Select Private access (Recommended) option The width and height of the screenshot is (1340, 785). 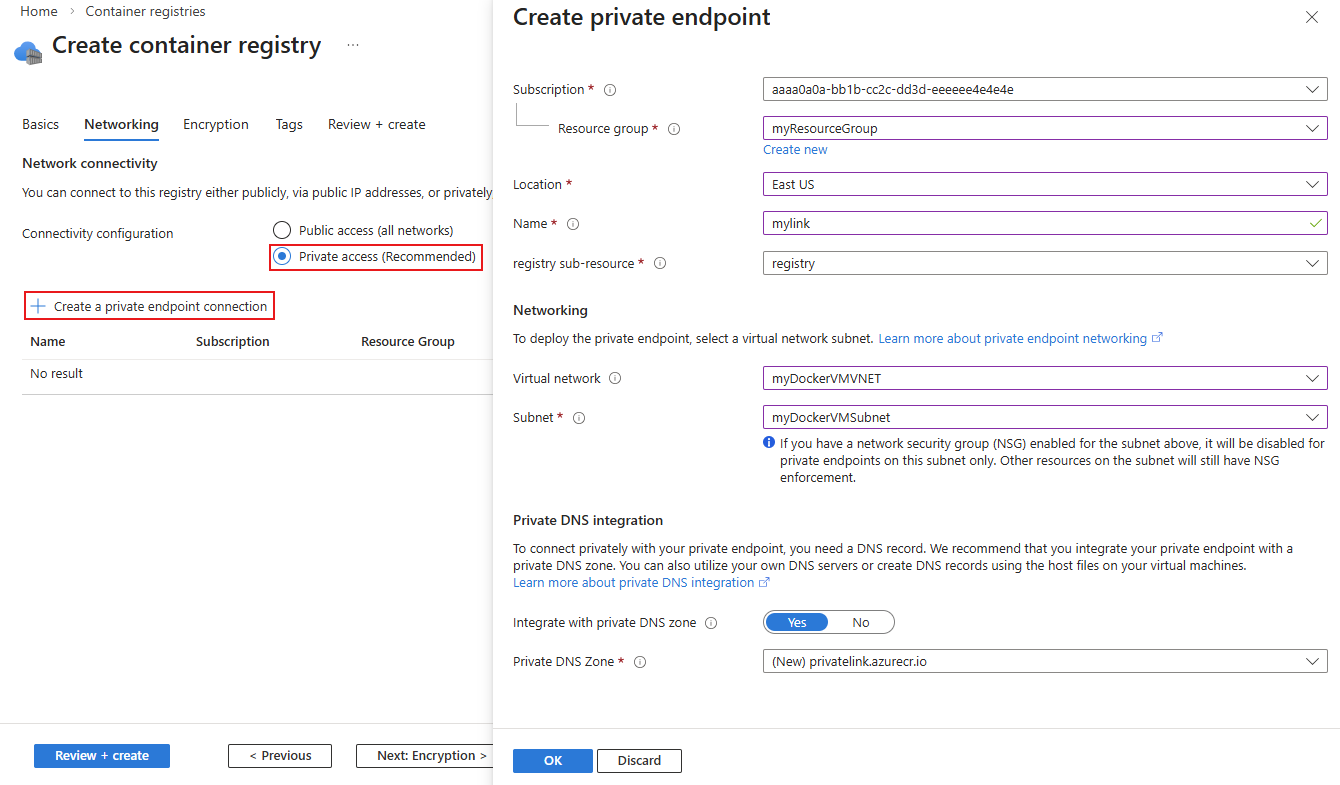[282, 257]
